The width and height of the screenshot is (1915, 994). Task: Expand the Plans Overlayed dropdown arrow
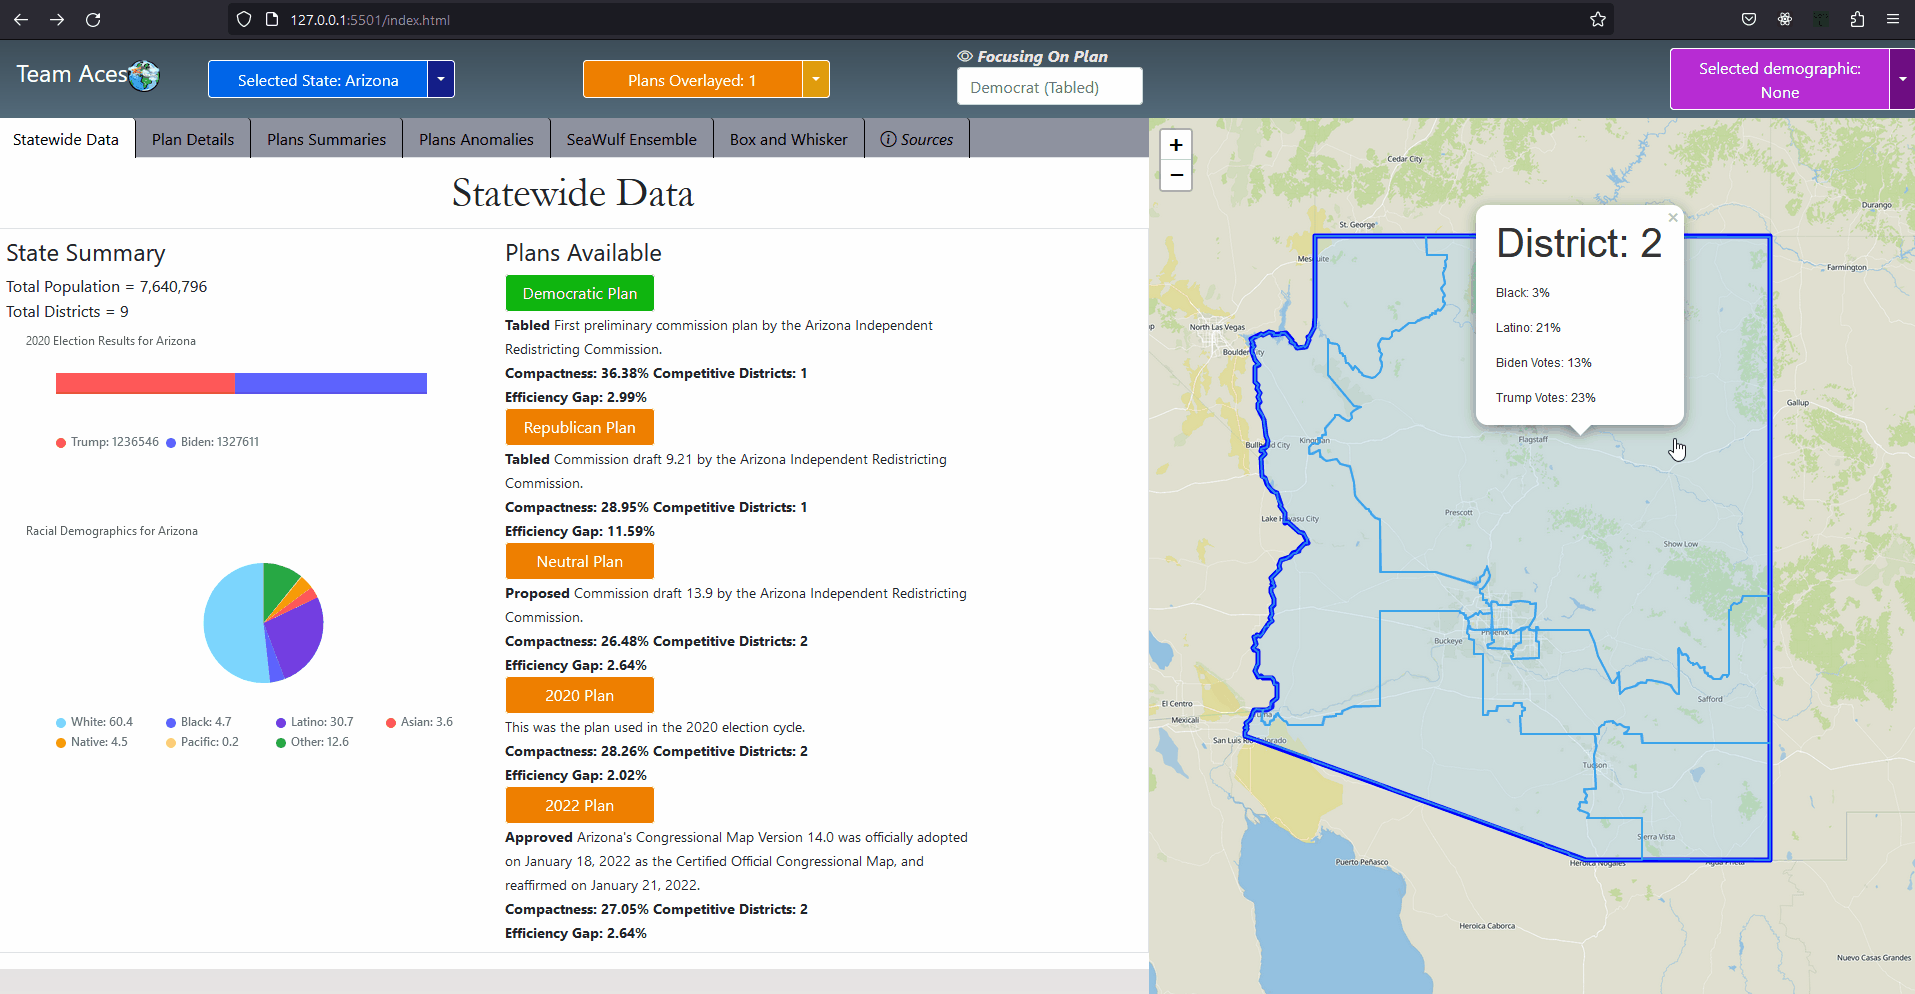pyautogui.click(x=816, y=80)
